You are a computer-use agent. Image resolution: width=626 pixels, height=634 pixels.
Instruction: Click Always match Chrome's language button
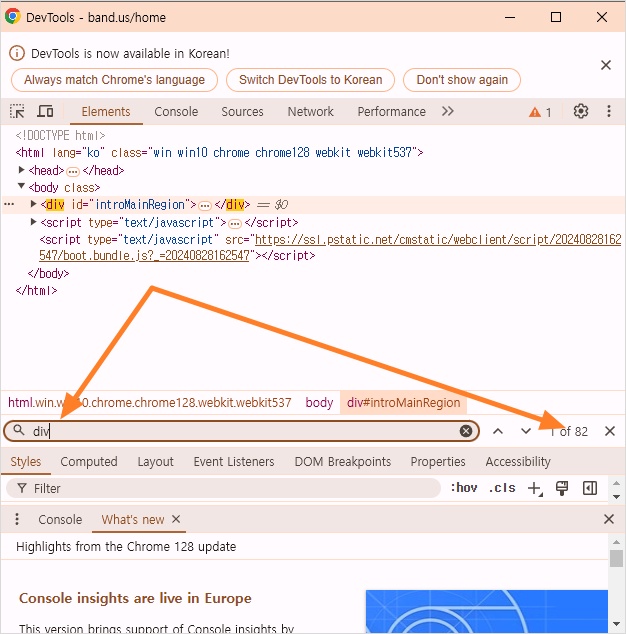114,80
